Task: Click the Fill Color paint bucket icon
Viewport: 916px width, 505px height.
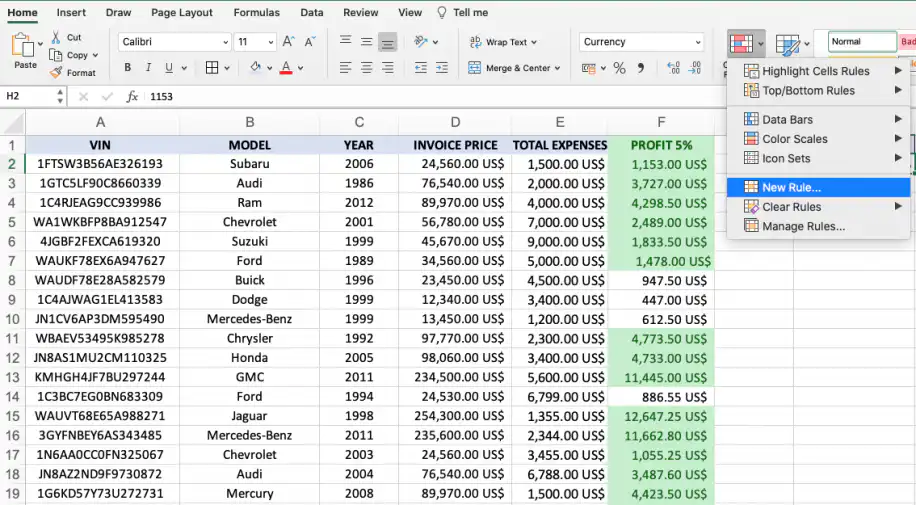Action: coord(255,67)
